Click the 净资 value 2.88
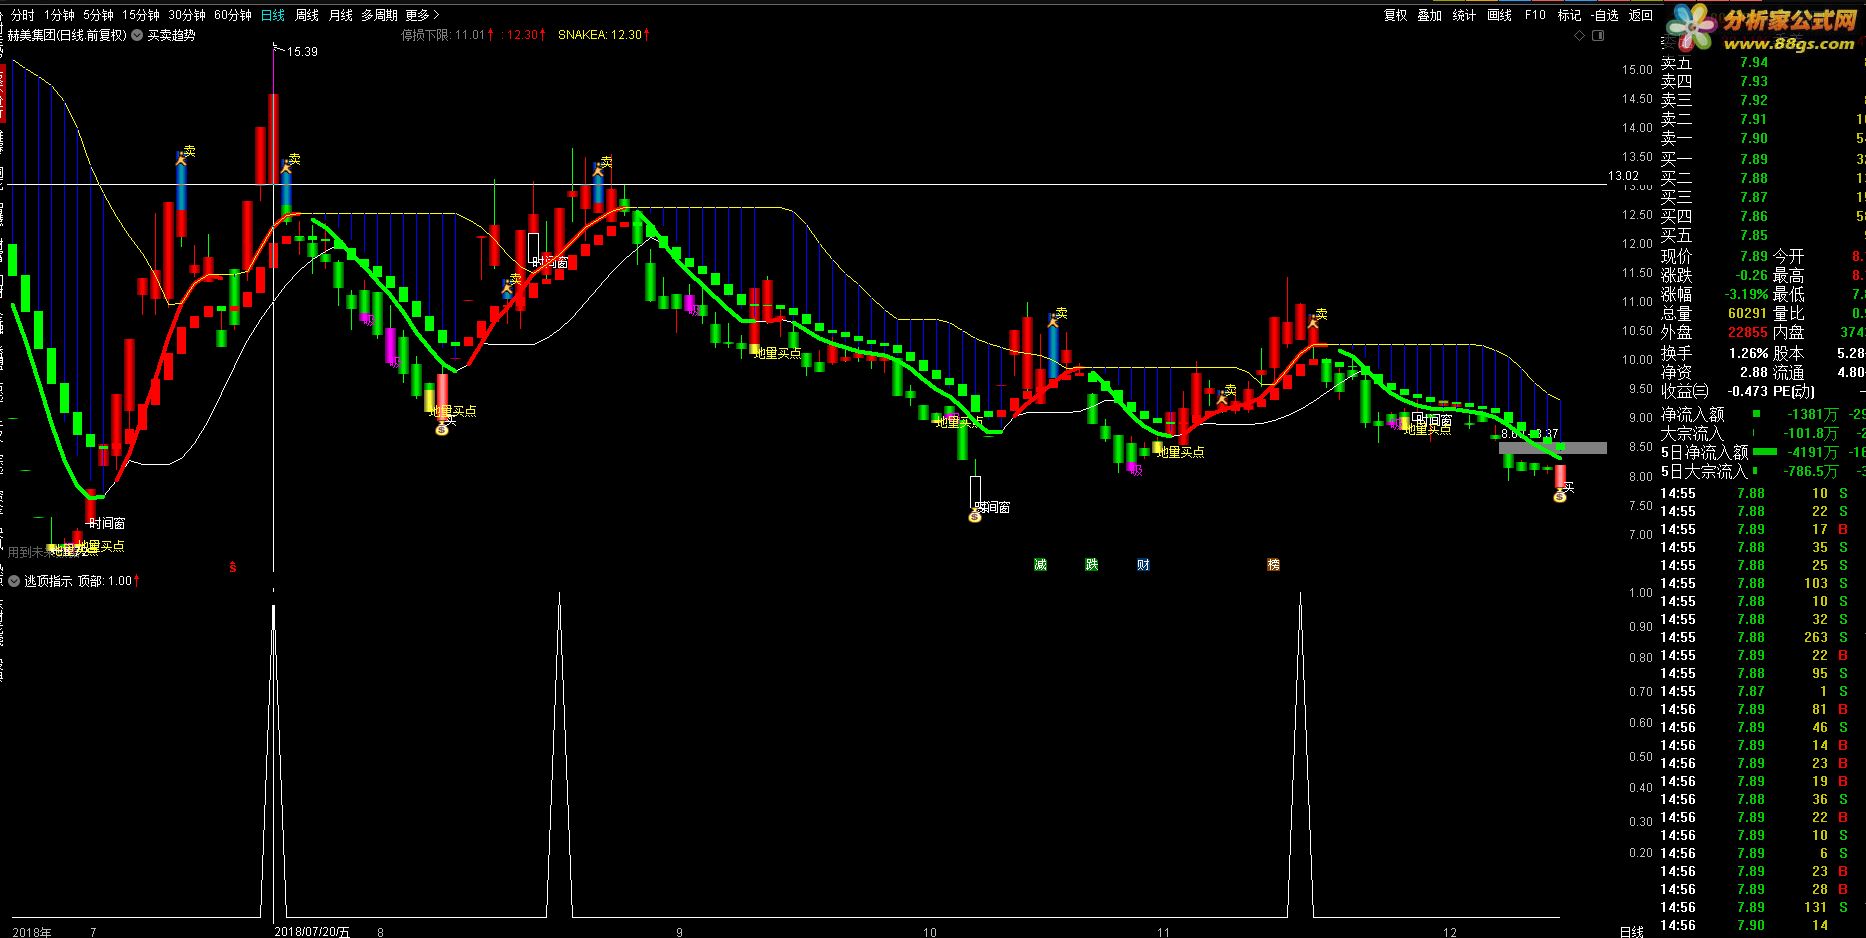1866x938 pixels. click(1753, 372)
